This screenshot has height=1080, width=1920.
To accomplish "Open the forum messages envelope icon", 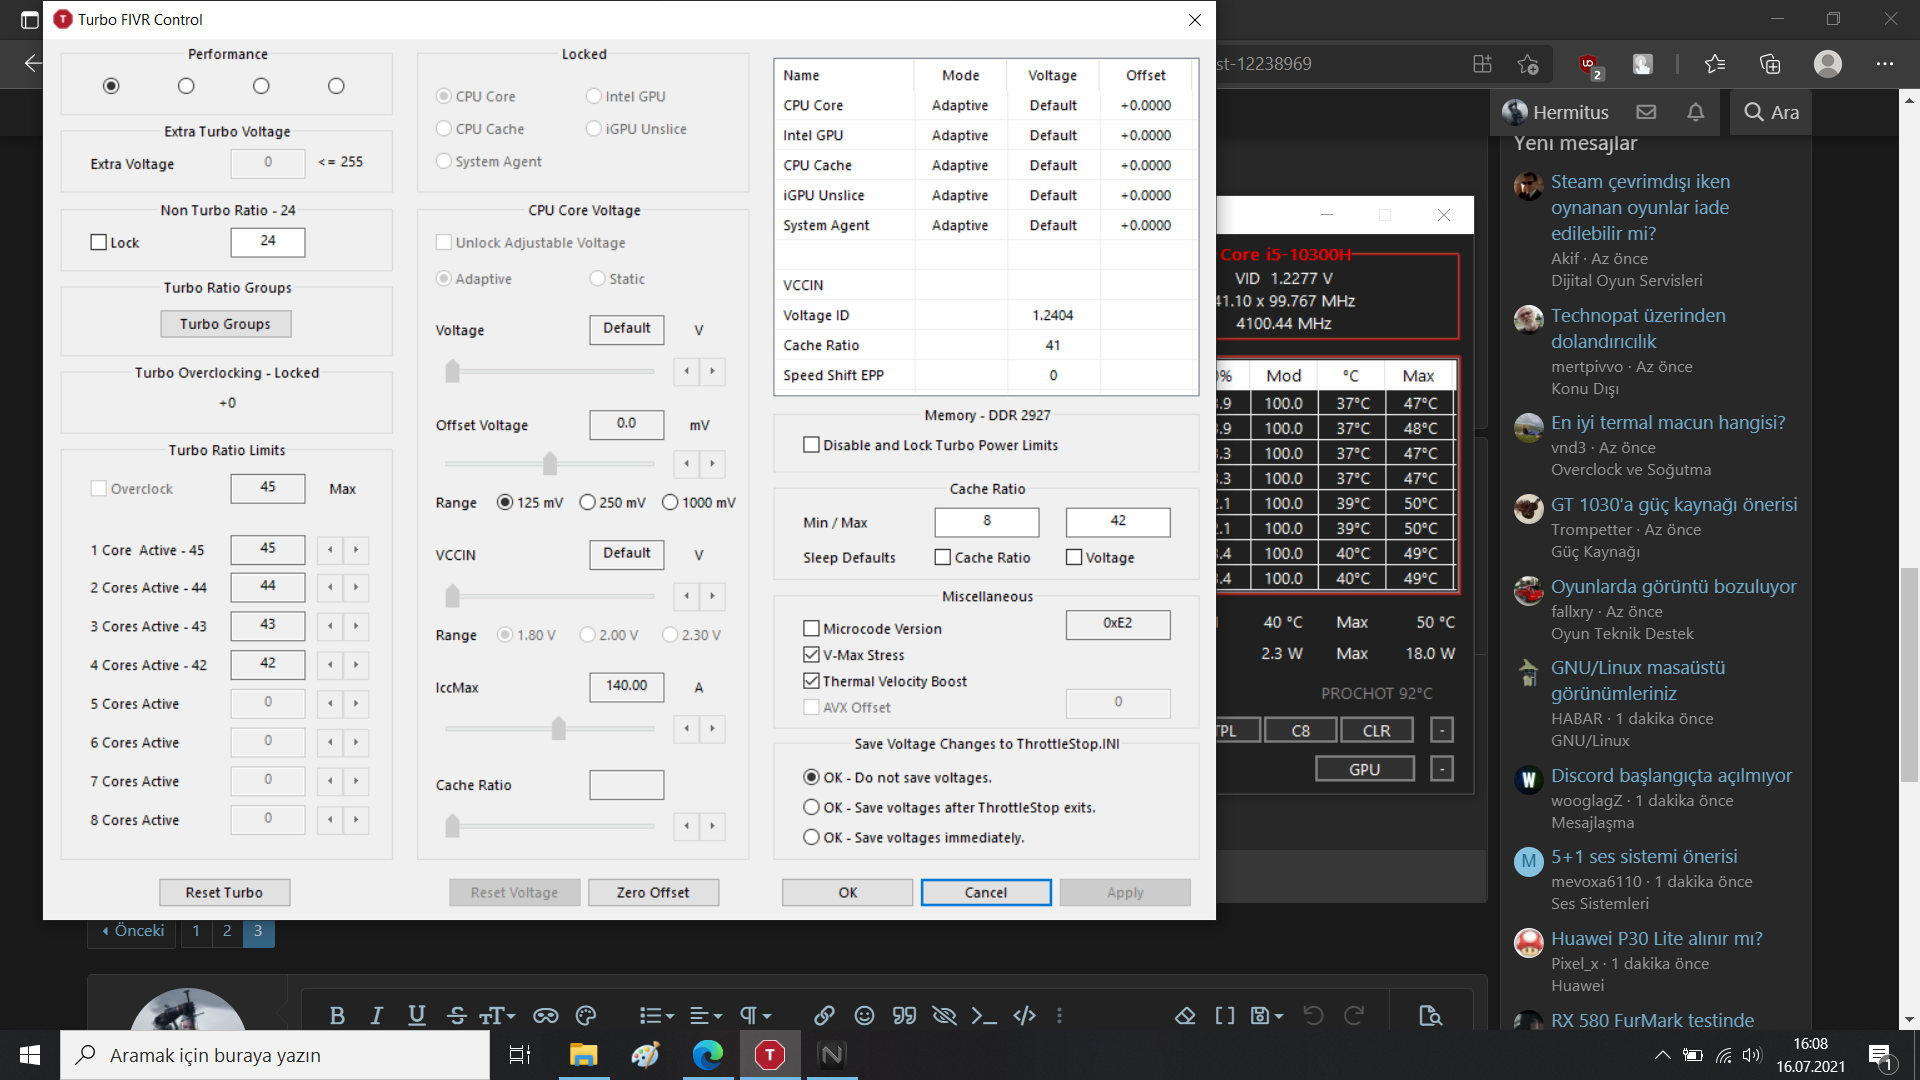I will point(1646,112).
